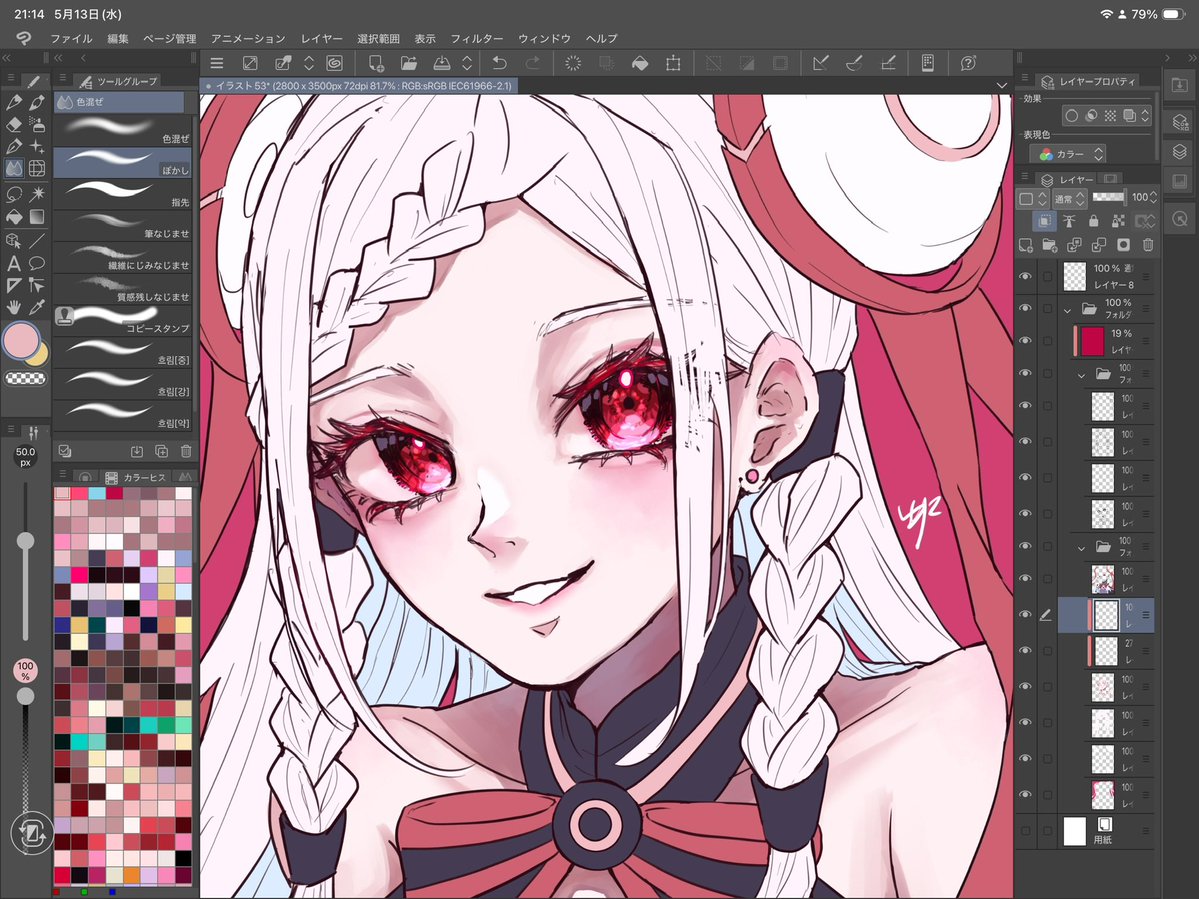Select the Figure line tool
The width and height of the screenshot is (1199, 899).
pos(36,241)
